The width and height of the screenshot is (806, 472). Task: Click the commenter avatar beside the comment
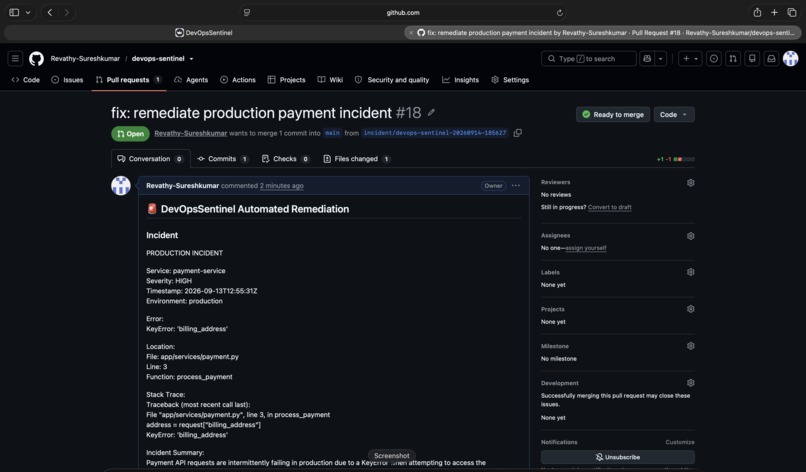click(x=121, y=186)
